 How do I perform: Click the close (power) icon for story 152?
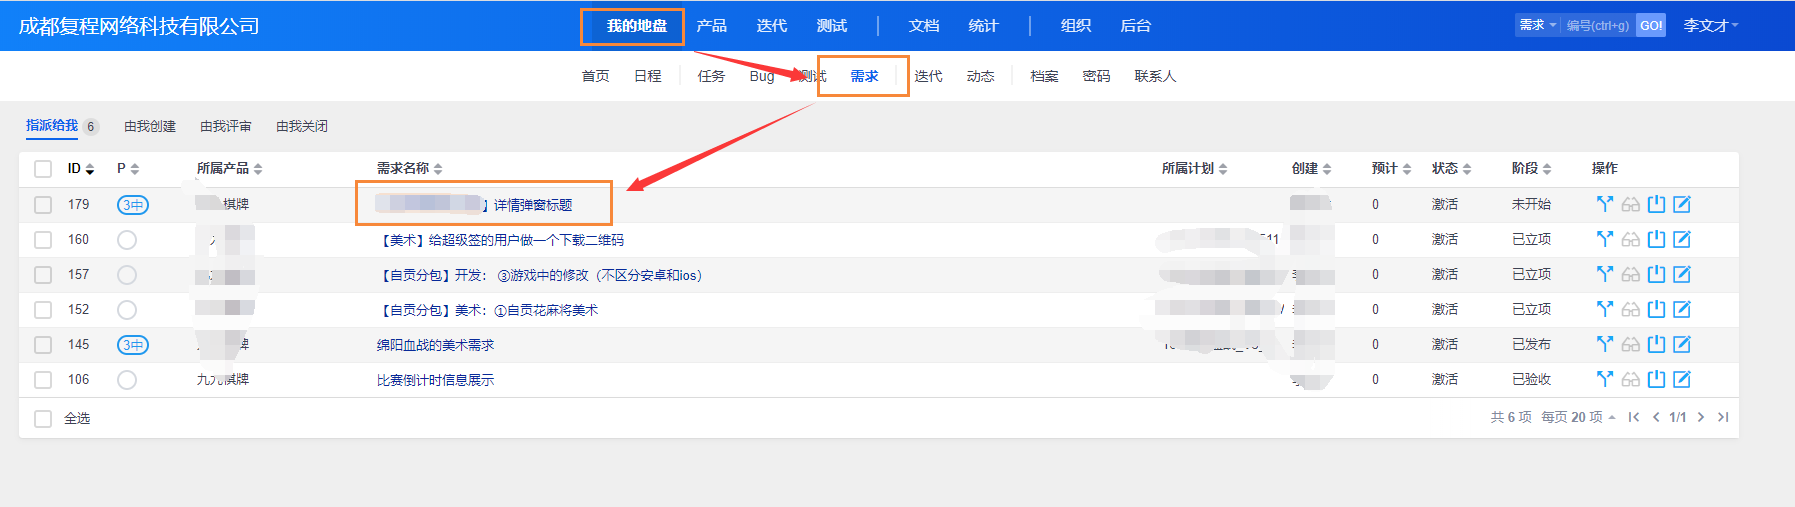(x=1657, y=309)
